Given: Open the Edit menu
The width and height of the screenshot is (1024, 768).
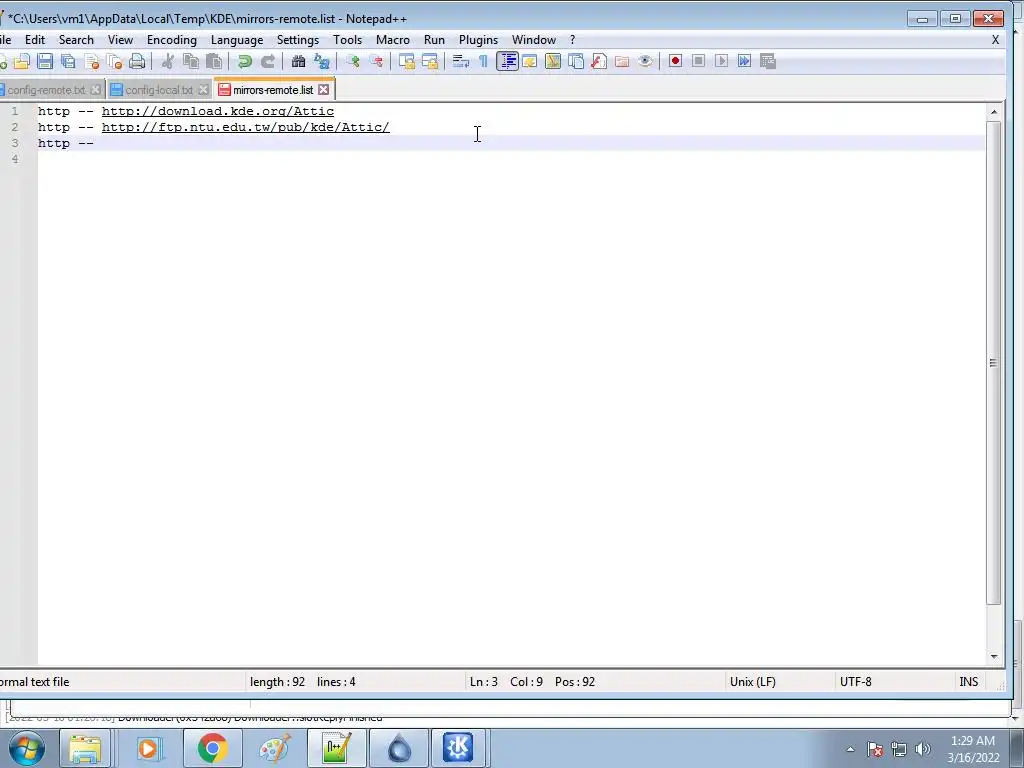Looking at the screenshot, I should click(x=35, y=40).
